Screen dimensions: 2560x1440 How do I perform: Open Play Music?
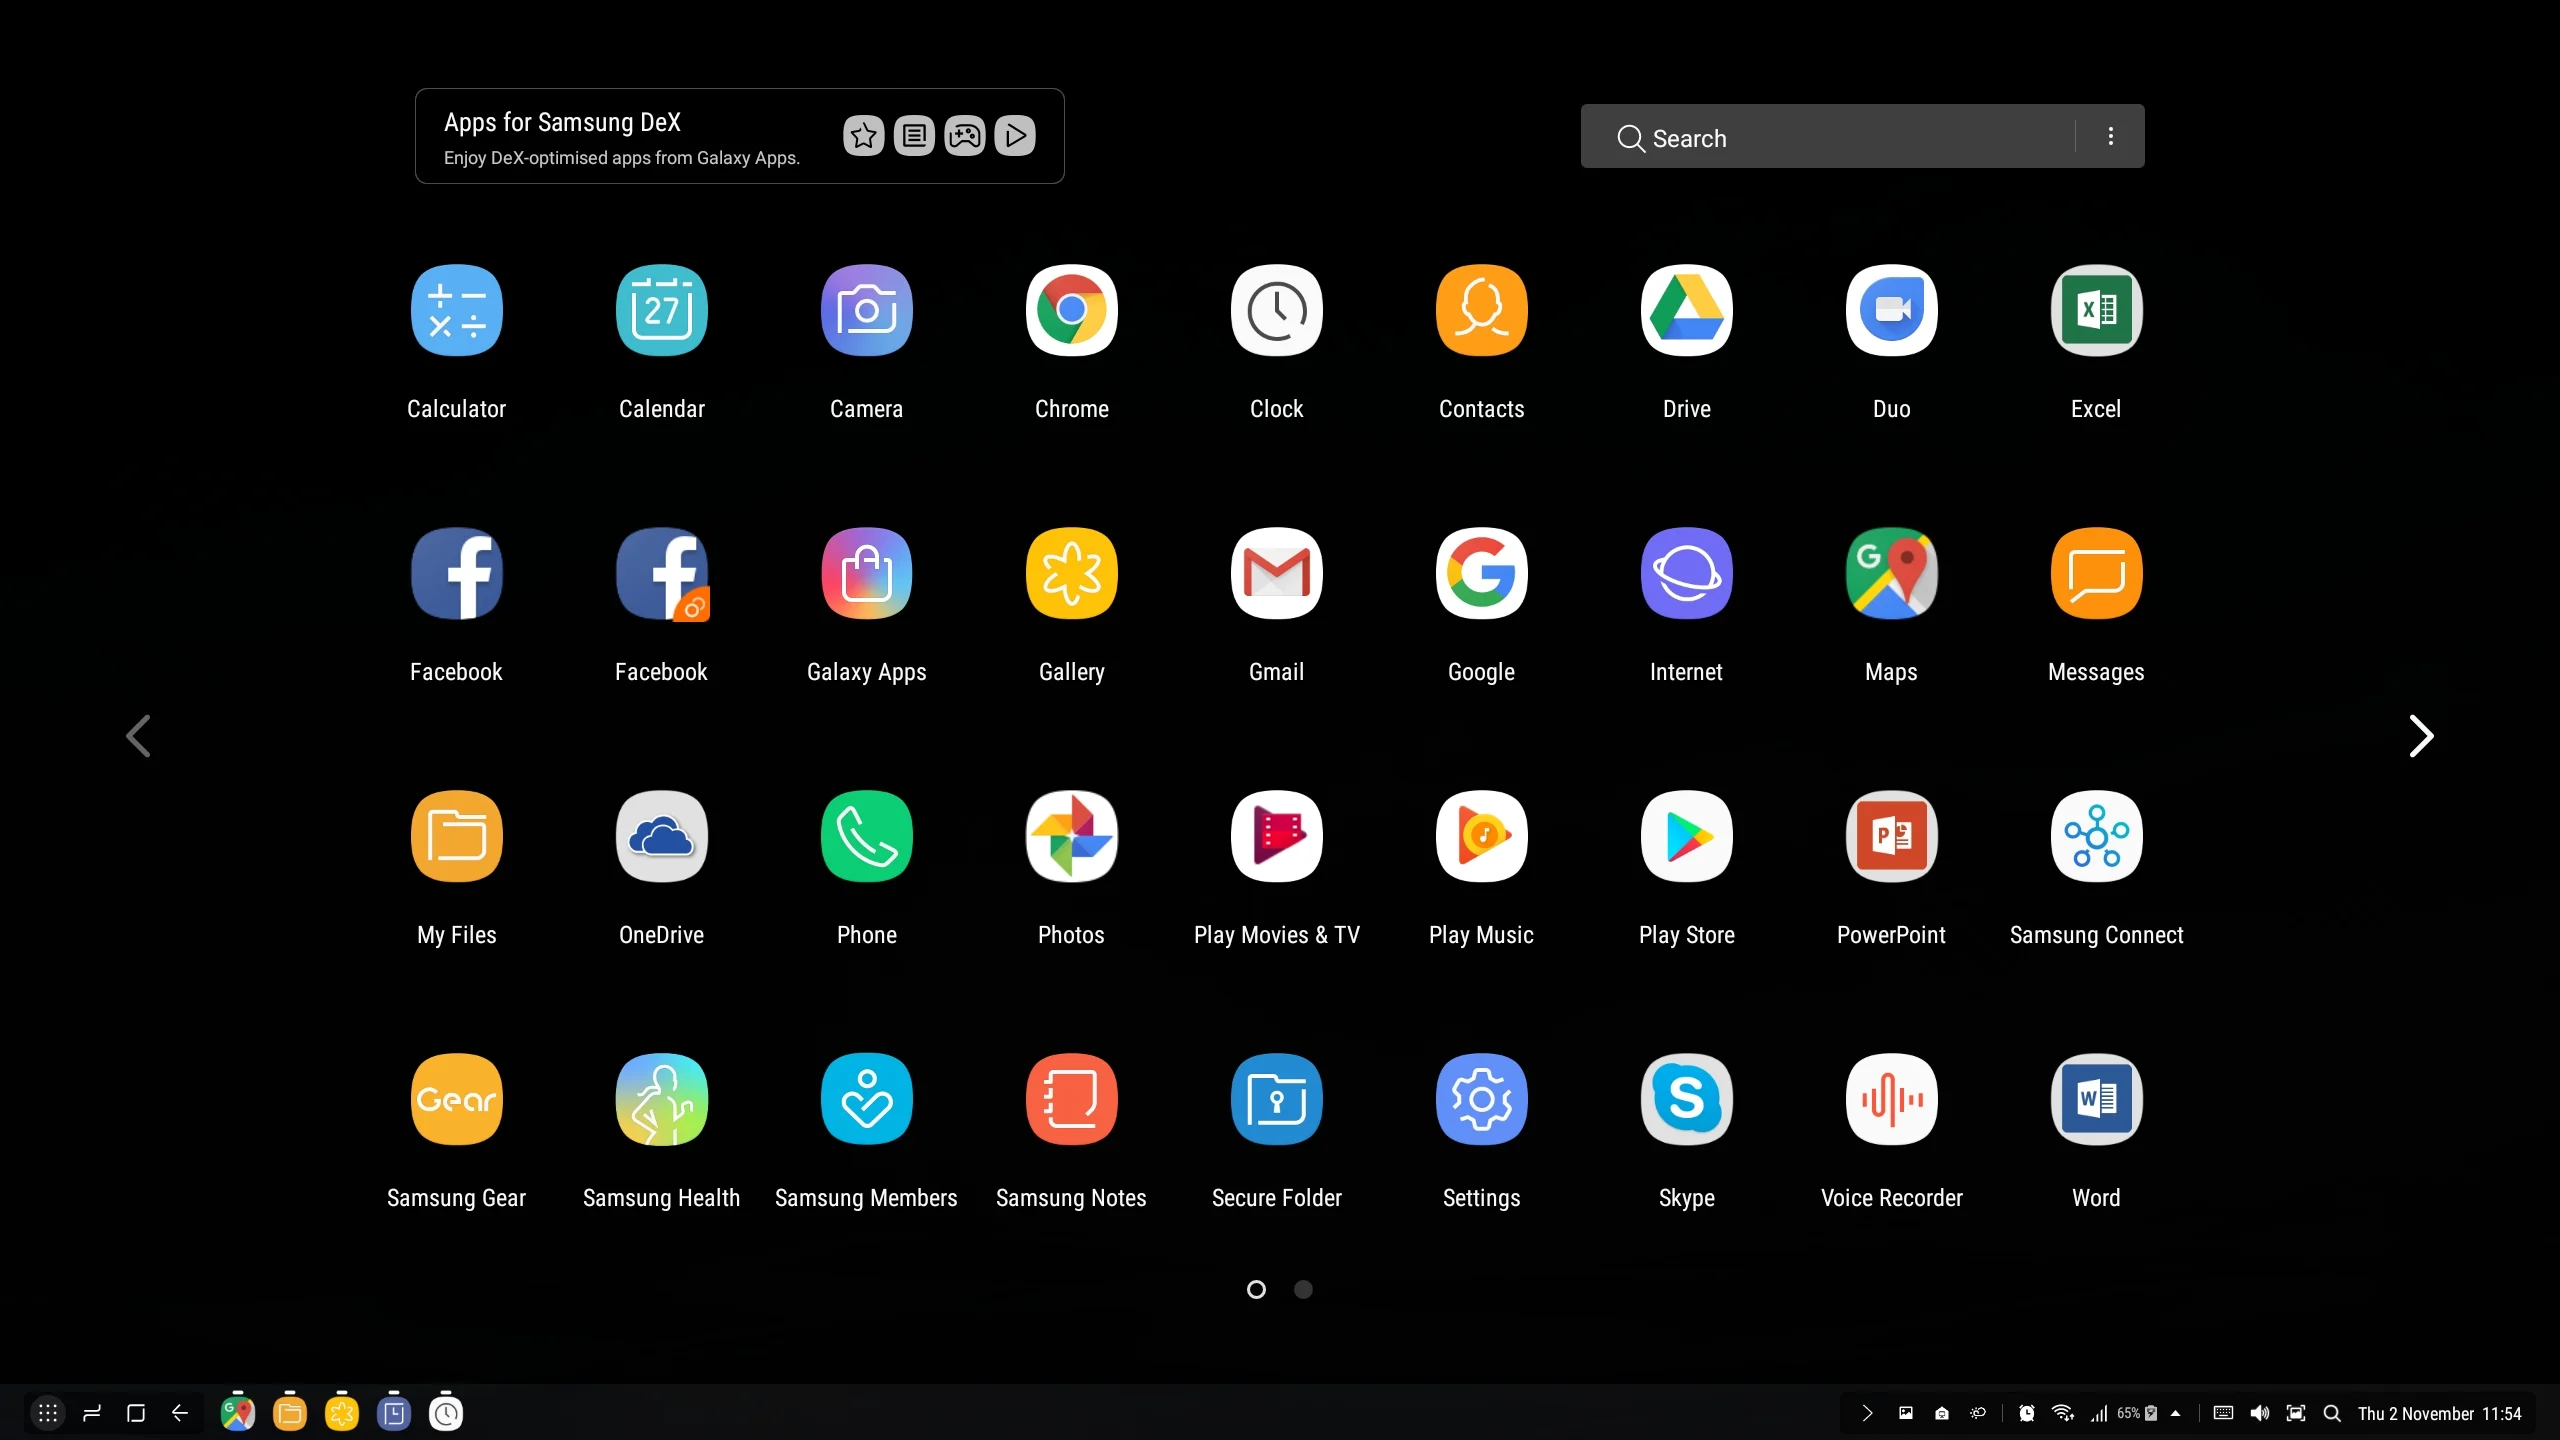pos(1482,836)
